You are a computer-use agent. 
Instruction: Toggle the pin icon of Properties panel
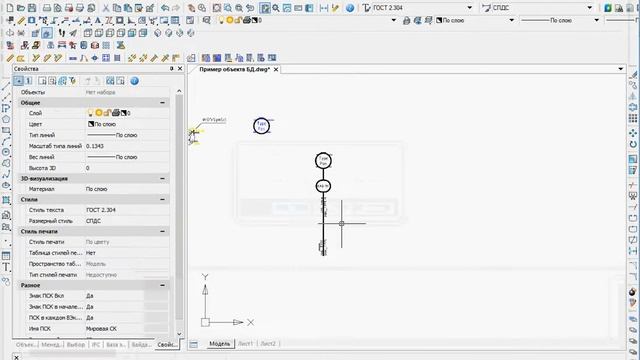point(171,69)
